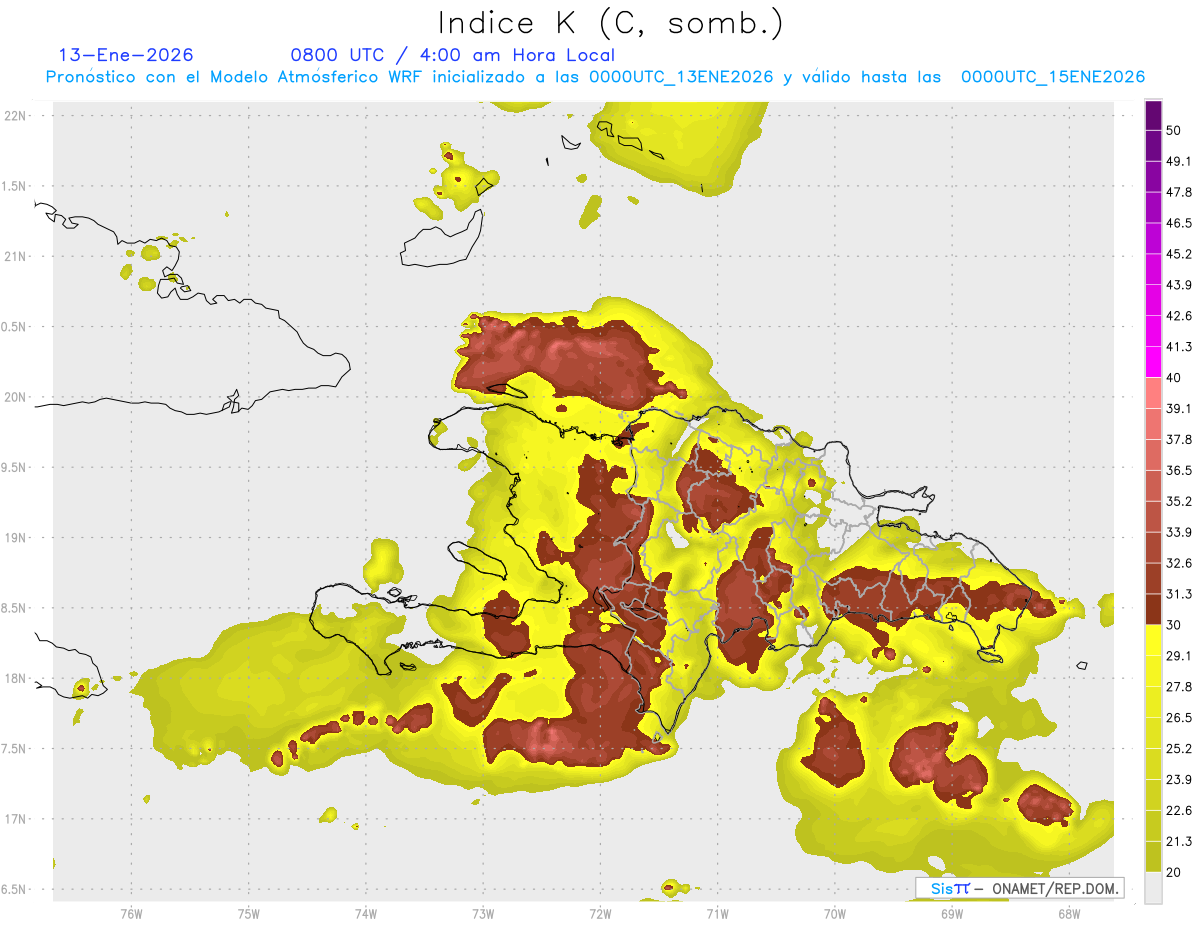This screenshot has height=927, width=1200.
Task: Click the latitude label "6.5N"
Action: click(13, 889)
